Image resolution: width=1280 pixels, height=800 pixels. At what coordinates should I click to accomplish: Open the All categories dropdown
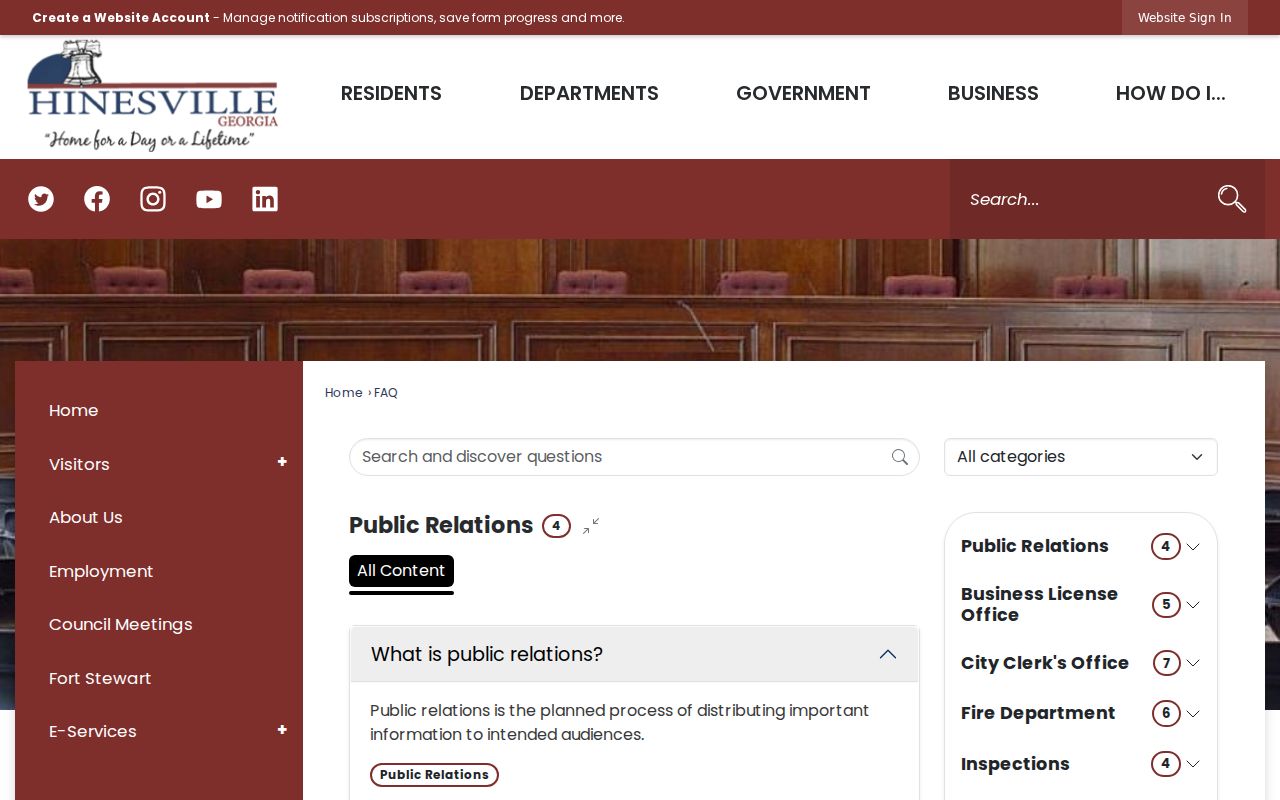click(x=1081, y=457)
